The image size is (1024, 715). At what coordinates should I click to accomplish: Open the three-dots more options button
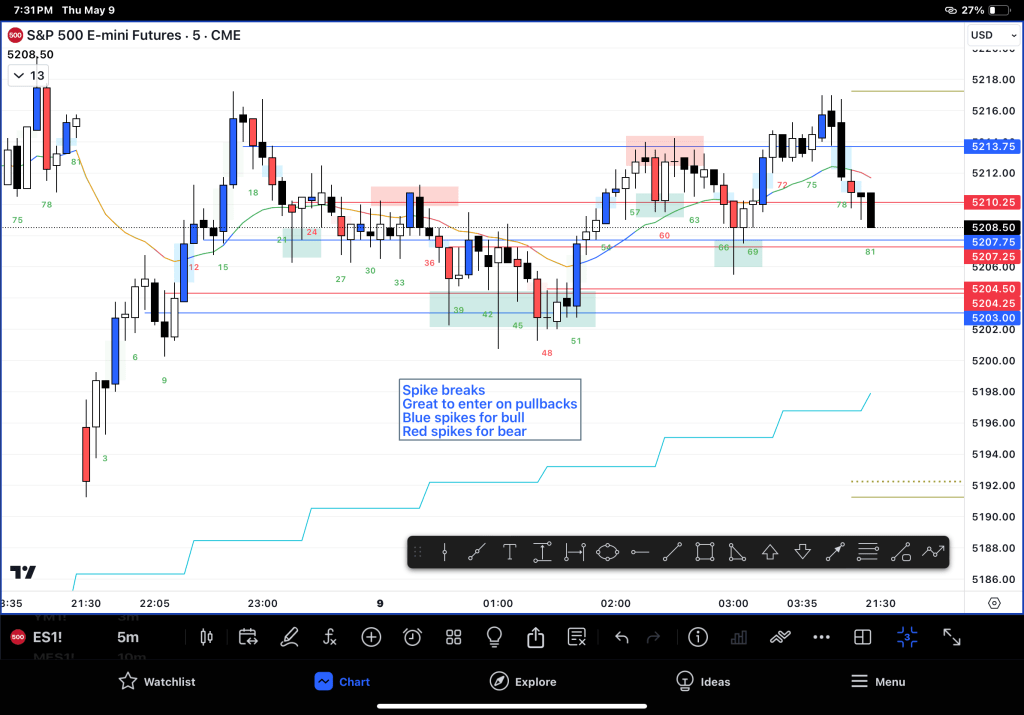click(x=822, y=637)
